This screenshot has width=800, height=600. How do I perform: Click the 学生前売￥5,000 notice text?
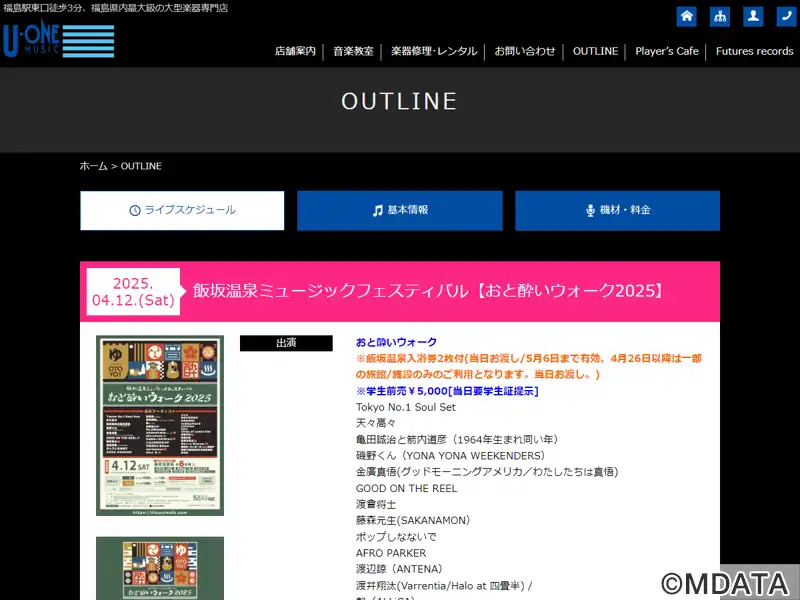click(447, 391)
